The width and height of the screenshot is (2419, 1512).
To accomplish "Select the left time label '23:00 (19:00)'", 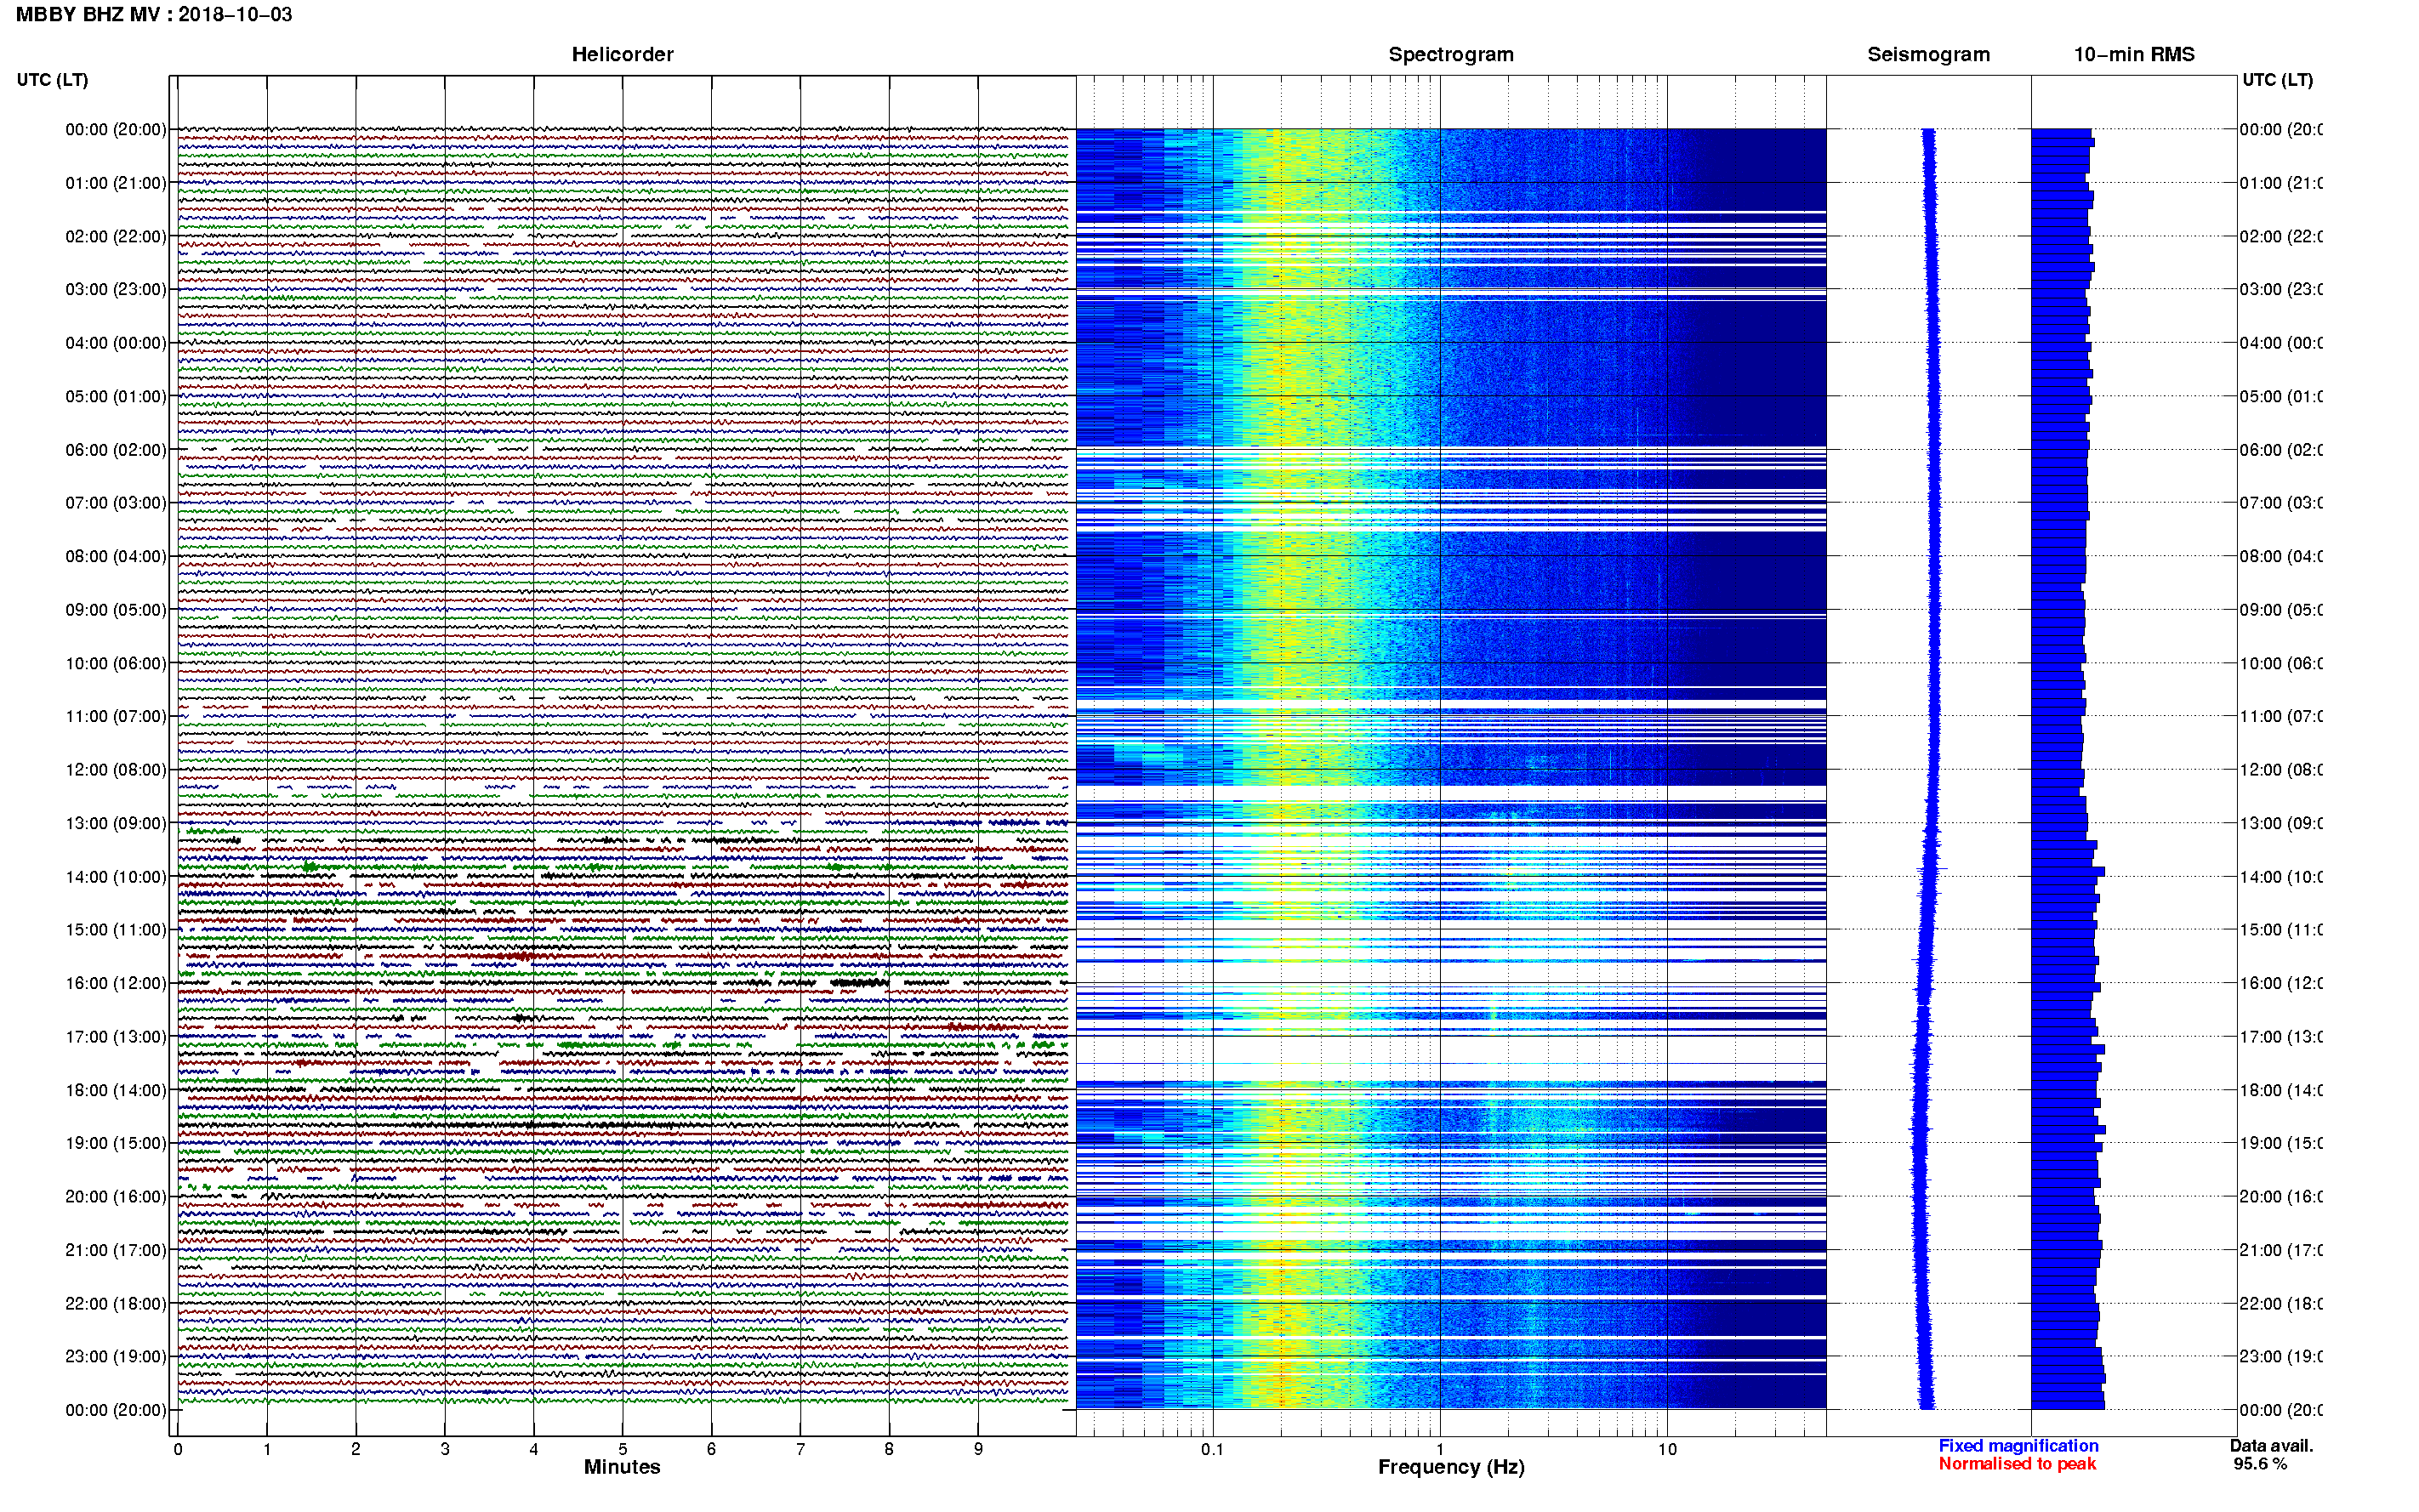I will point(116,1357).
